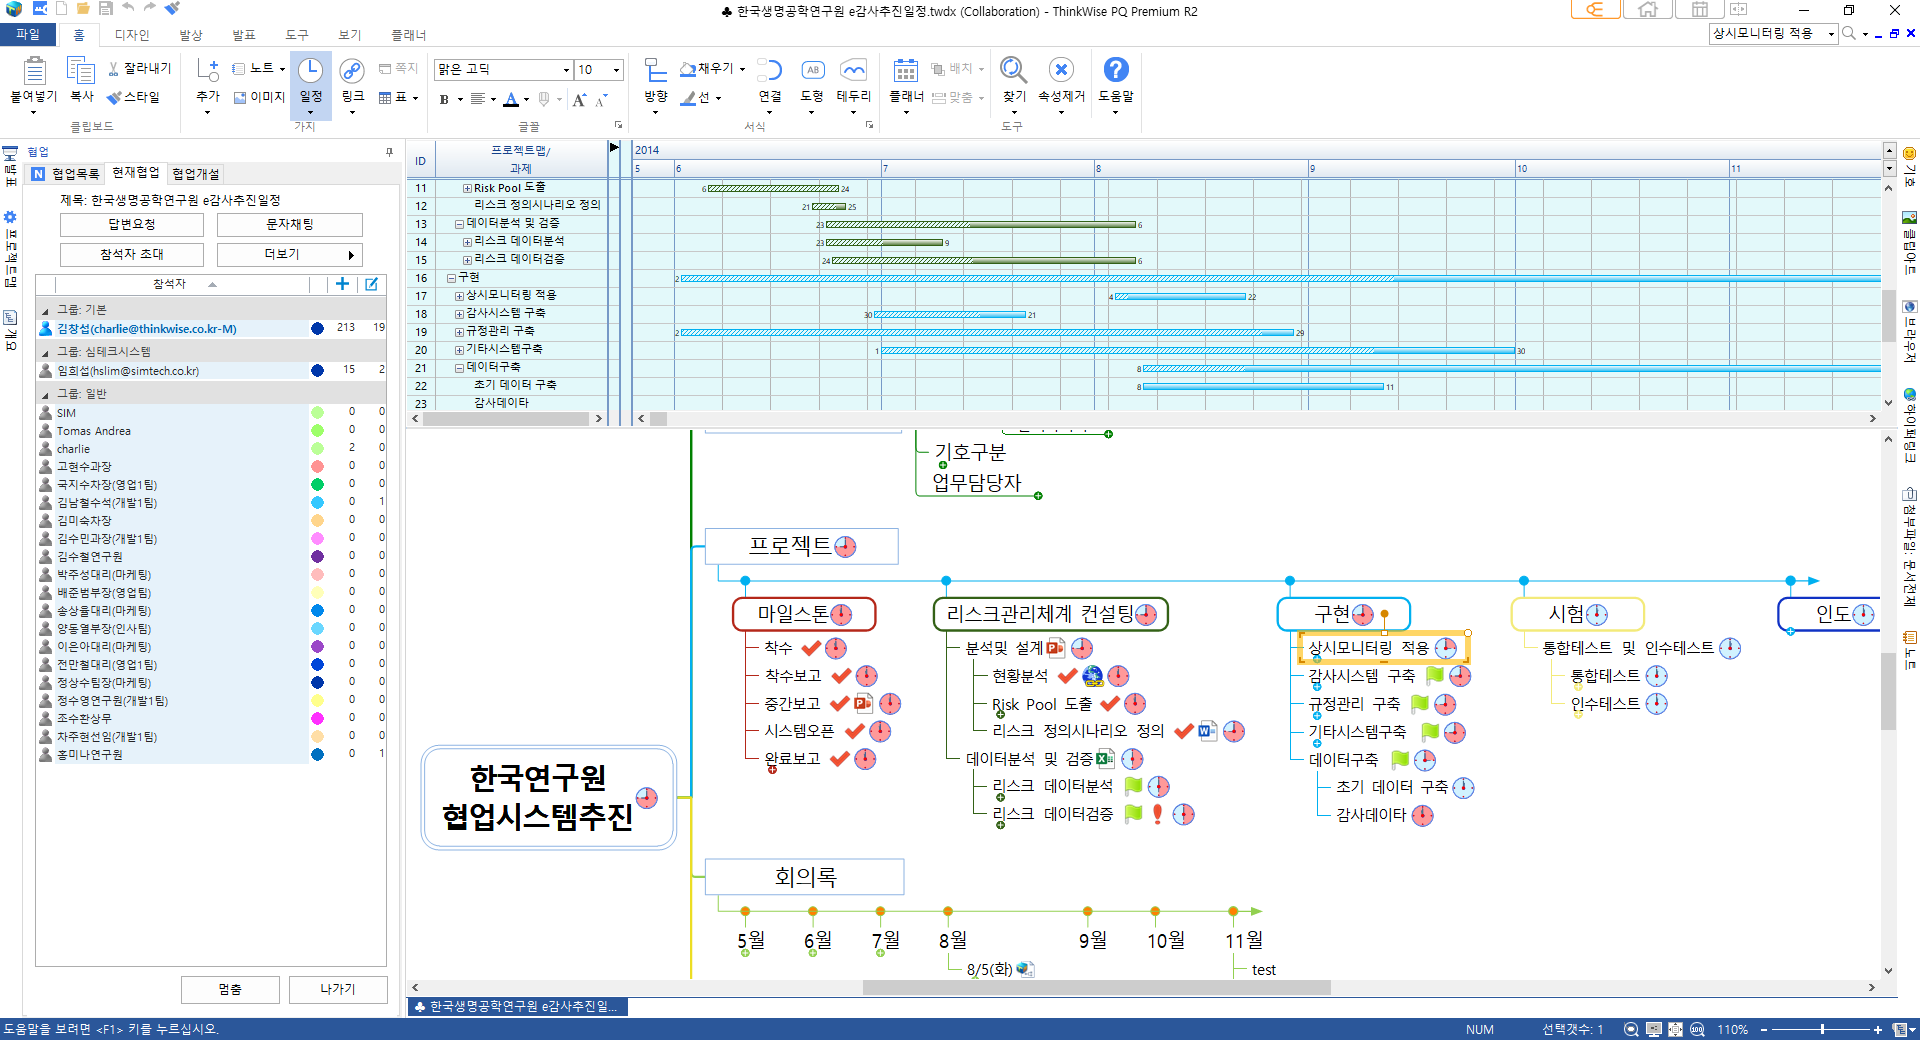Switch to calendar view mode button

point(1700,10)
